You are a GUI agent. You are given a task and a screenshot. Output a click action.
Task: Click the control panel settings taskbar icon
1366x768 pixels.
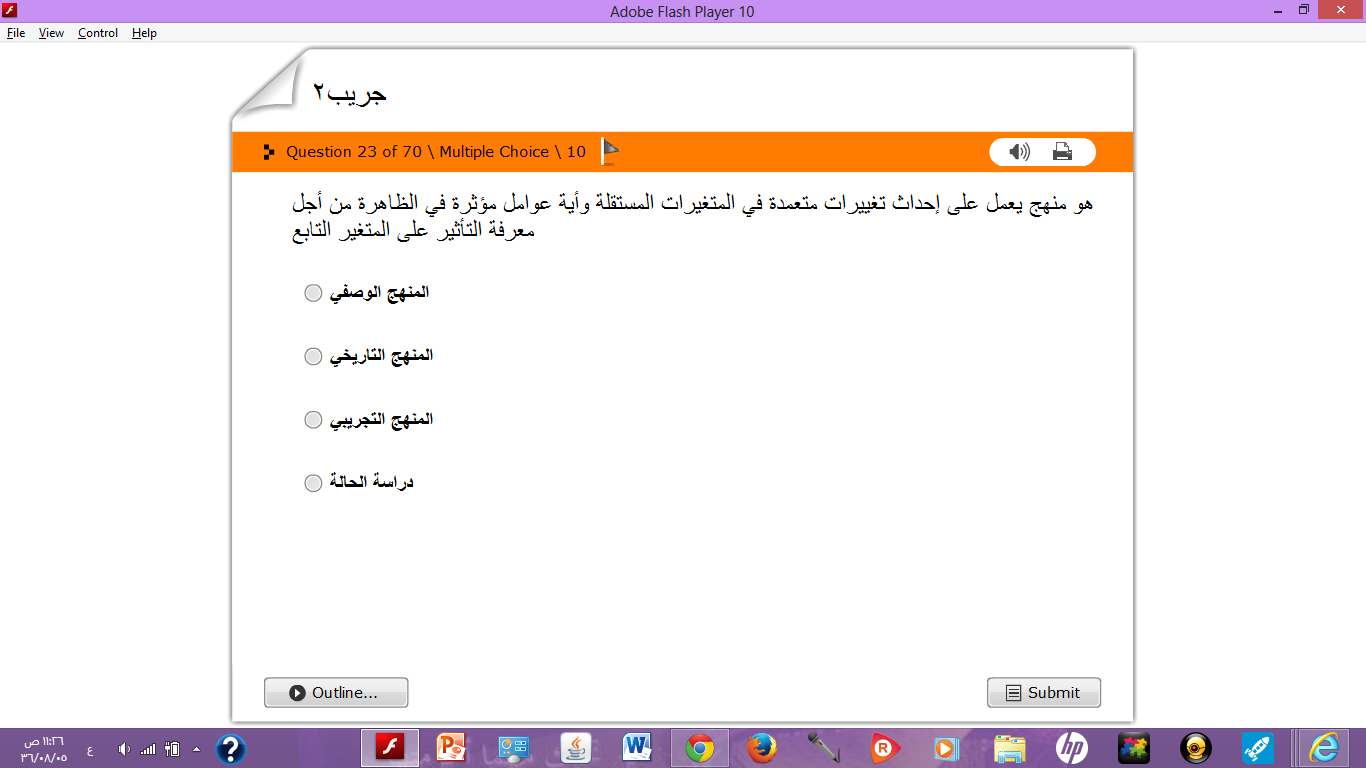[513, 748]
